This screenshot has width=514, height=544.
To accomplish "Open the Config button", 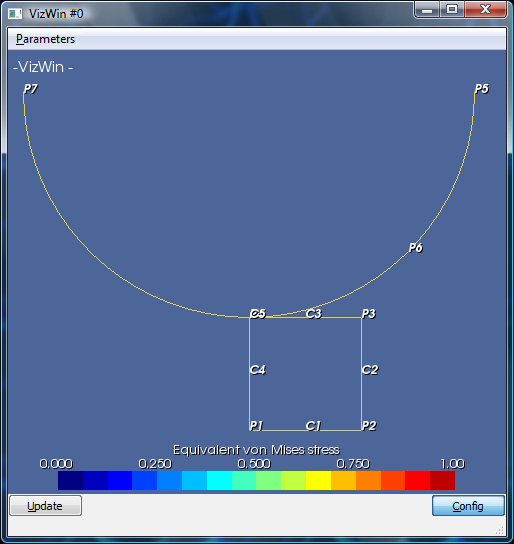I will [468, 506].
